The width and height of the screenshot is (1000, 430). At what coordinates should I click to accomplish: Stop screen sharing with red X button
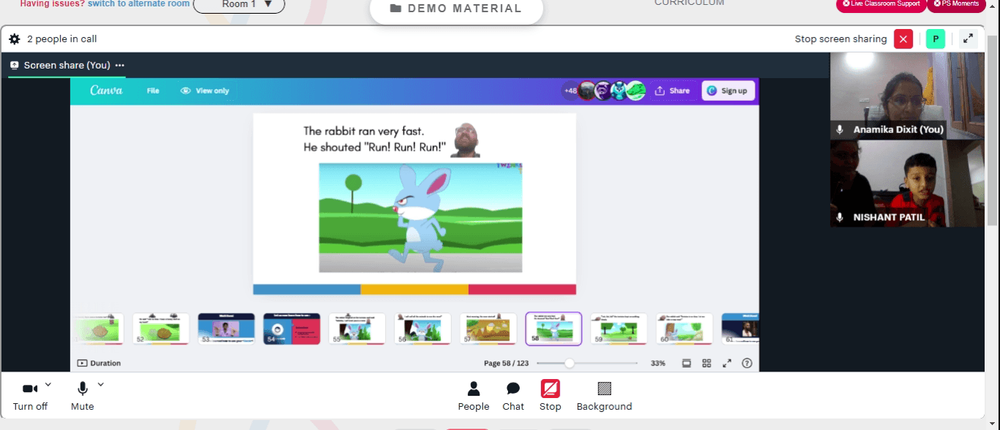(903, 39)
